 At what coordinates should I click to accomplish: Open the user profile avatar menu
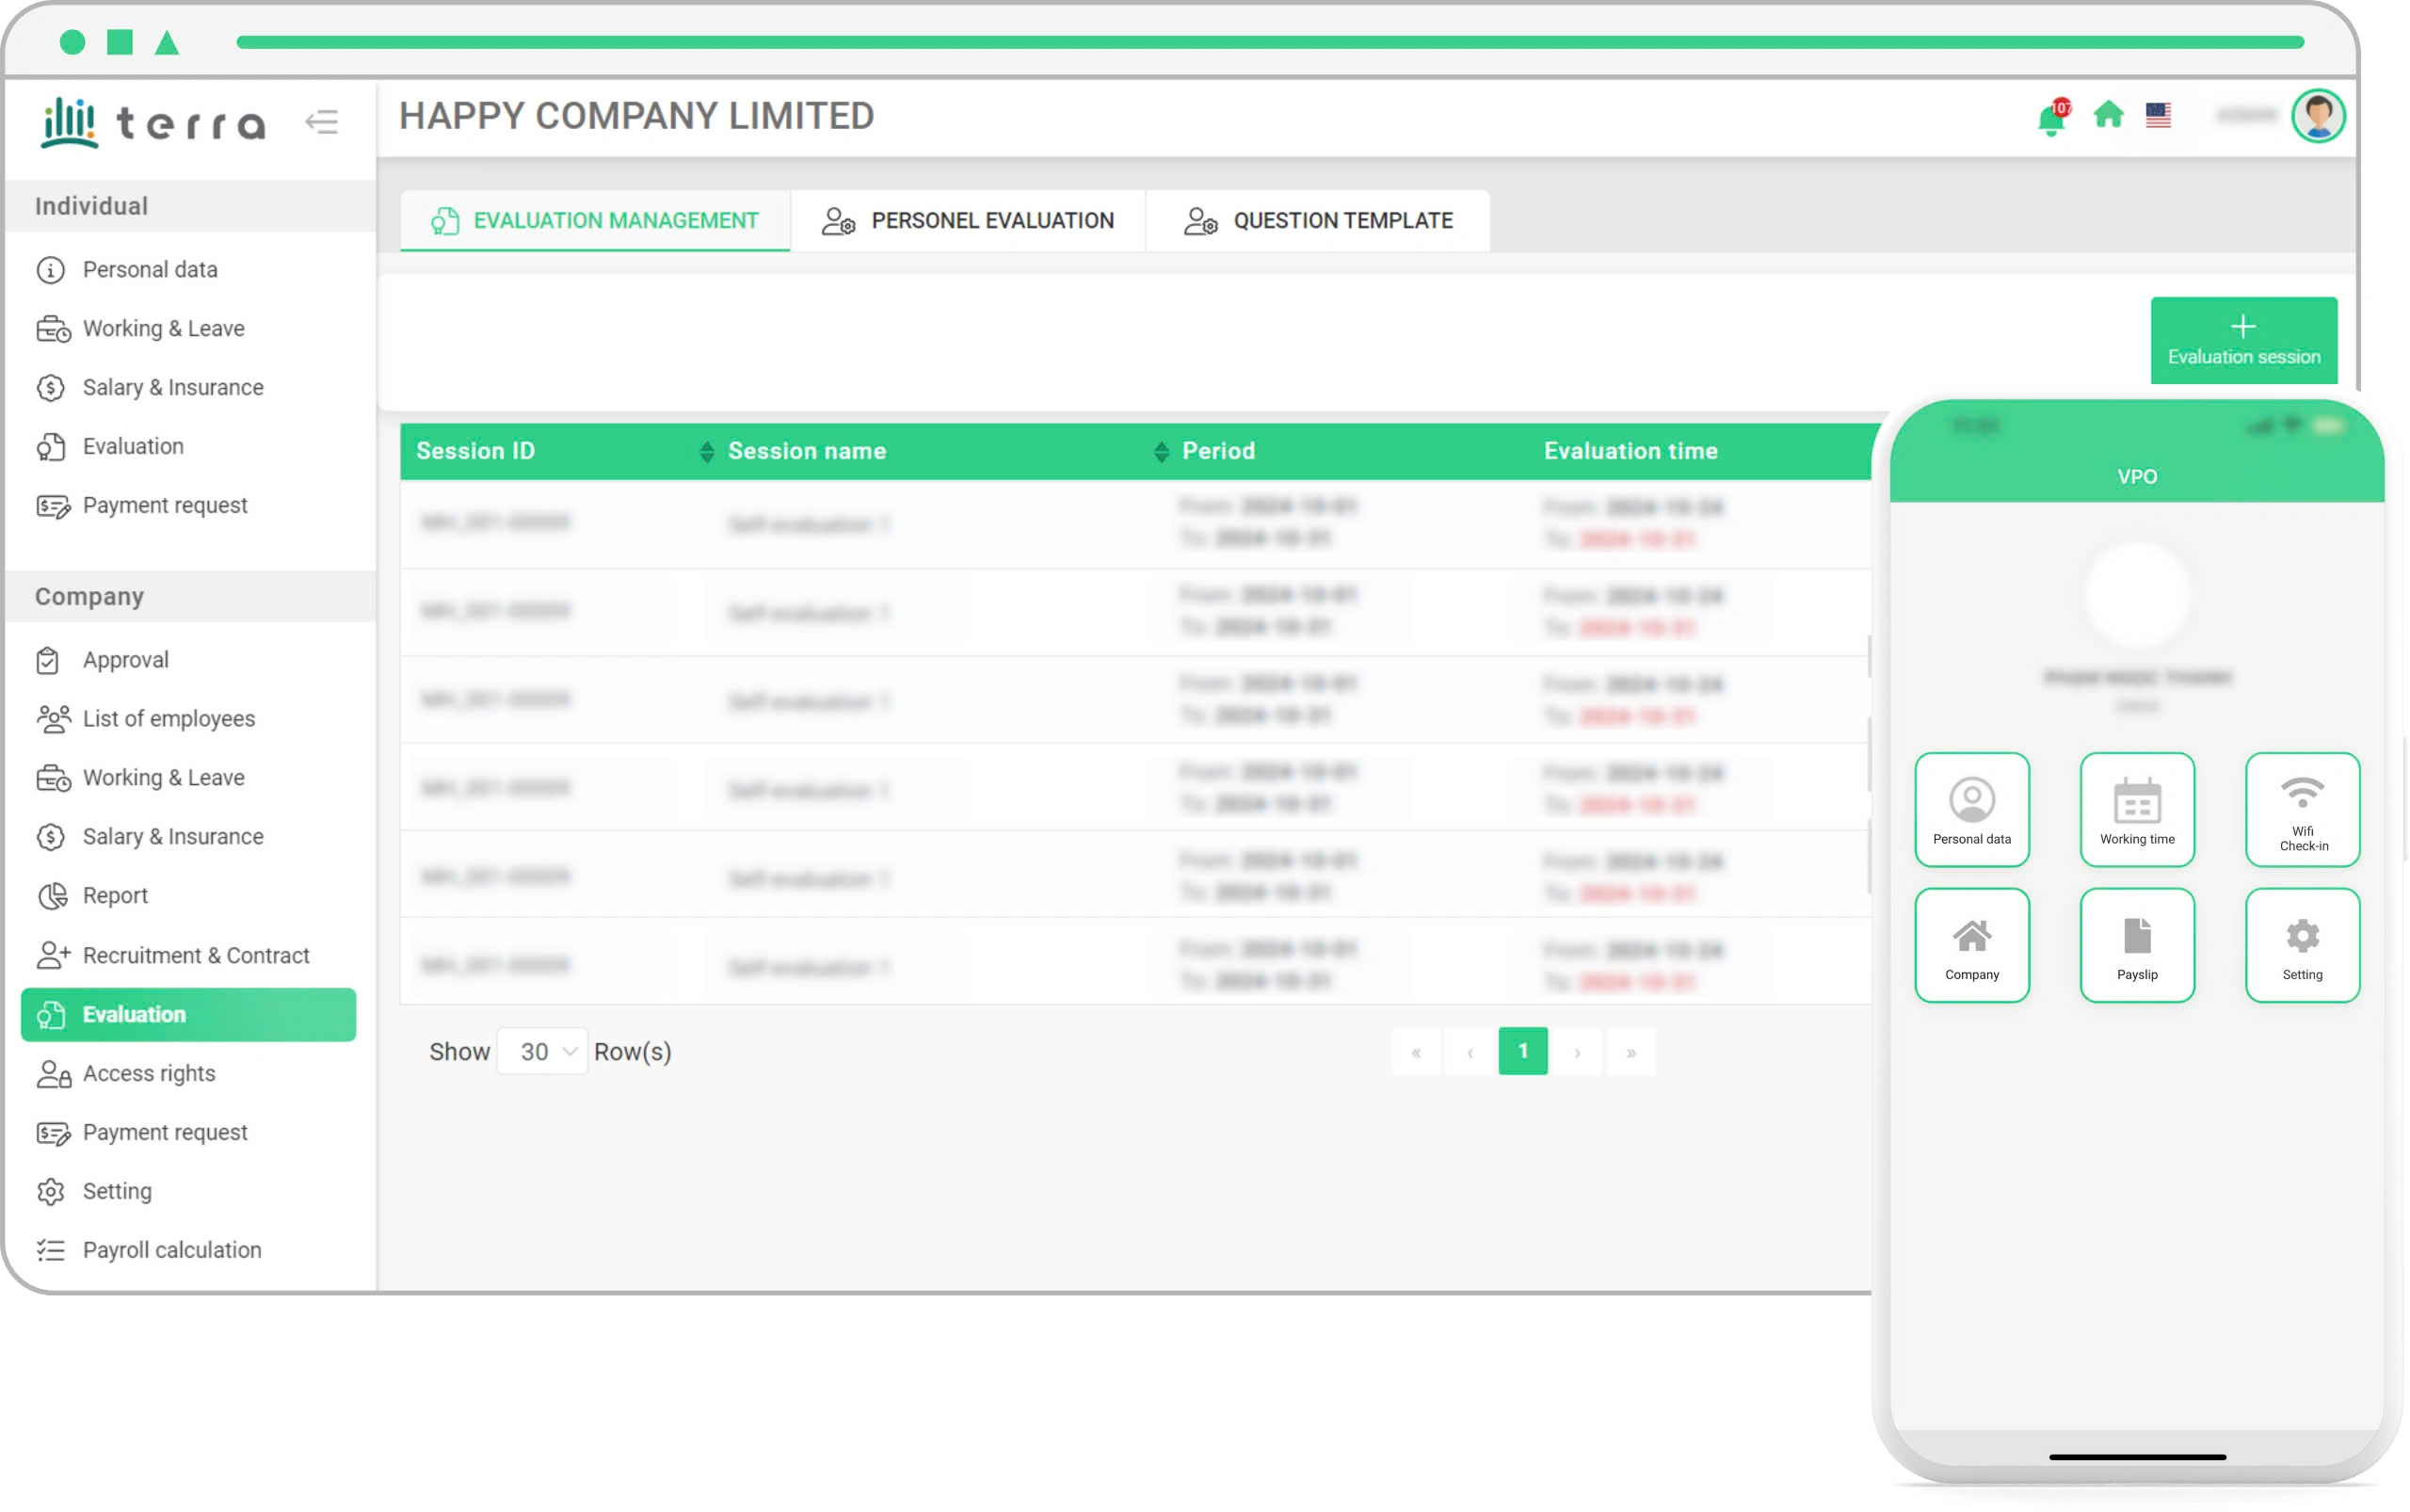pyautogui.click(x=2318, y=116)
